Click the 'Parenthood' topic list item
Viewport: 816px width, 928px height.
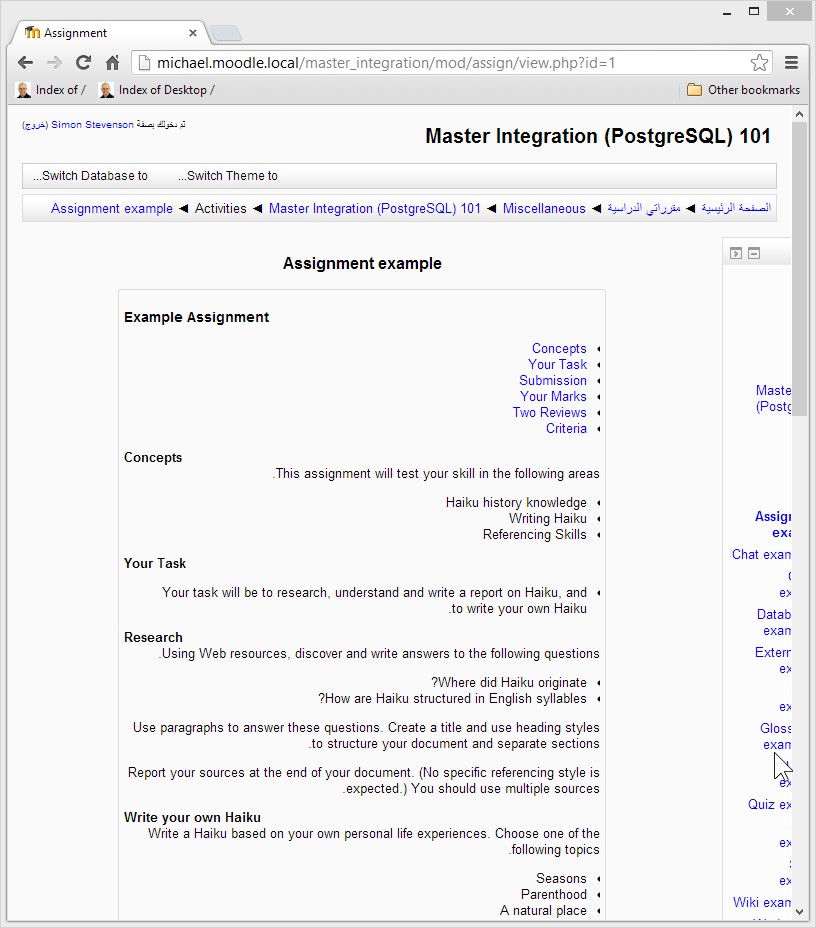554,894
